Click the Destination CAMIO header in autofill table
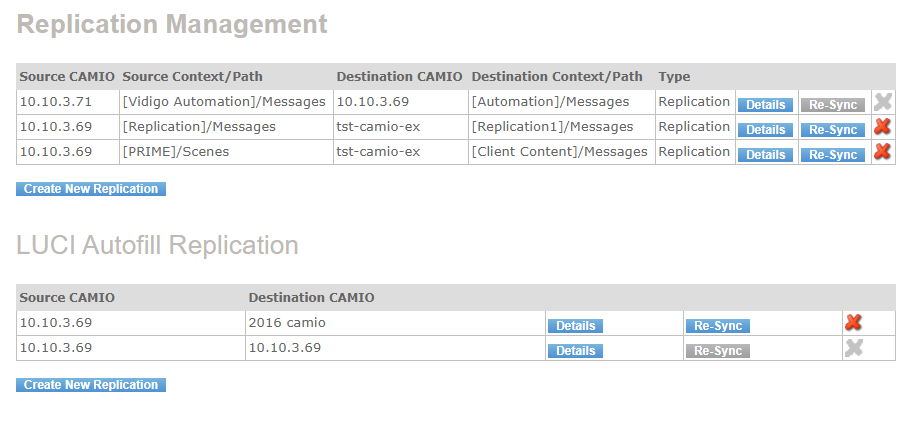 (x=311, y=297)
